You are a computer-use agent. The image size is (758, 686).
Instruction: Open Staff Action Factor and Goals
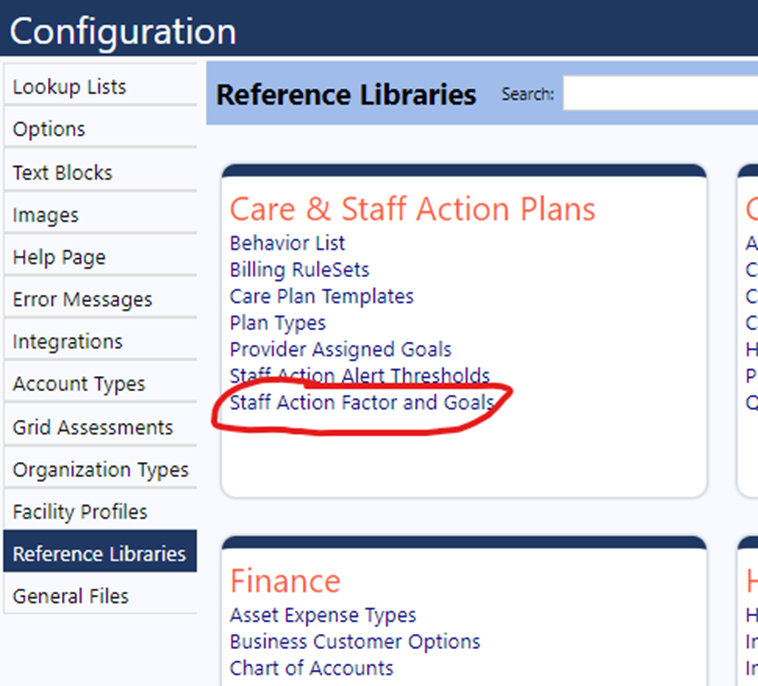[362, 403]
